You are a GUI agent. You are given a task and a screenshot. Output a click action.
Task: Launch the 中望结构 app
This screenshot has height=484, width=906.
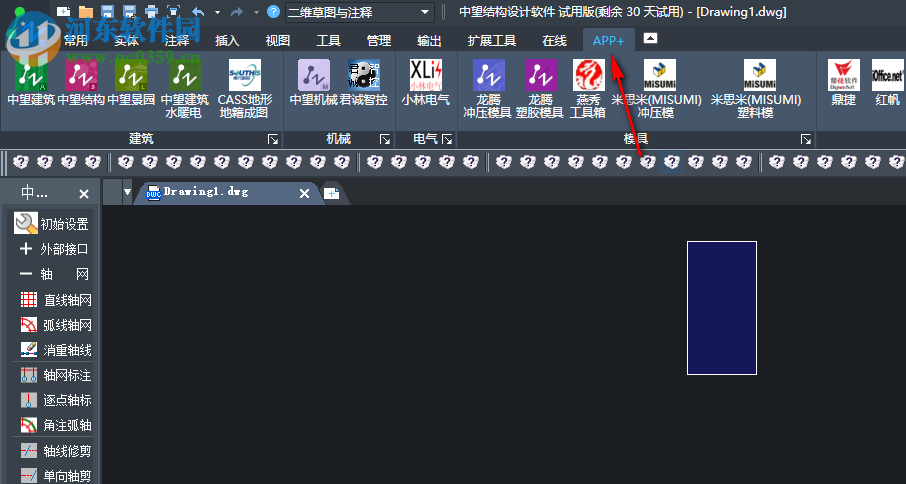(x=81, y=83)
